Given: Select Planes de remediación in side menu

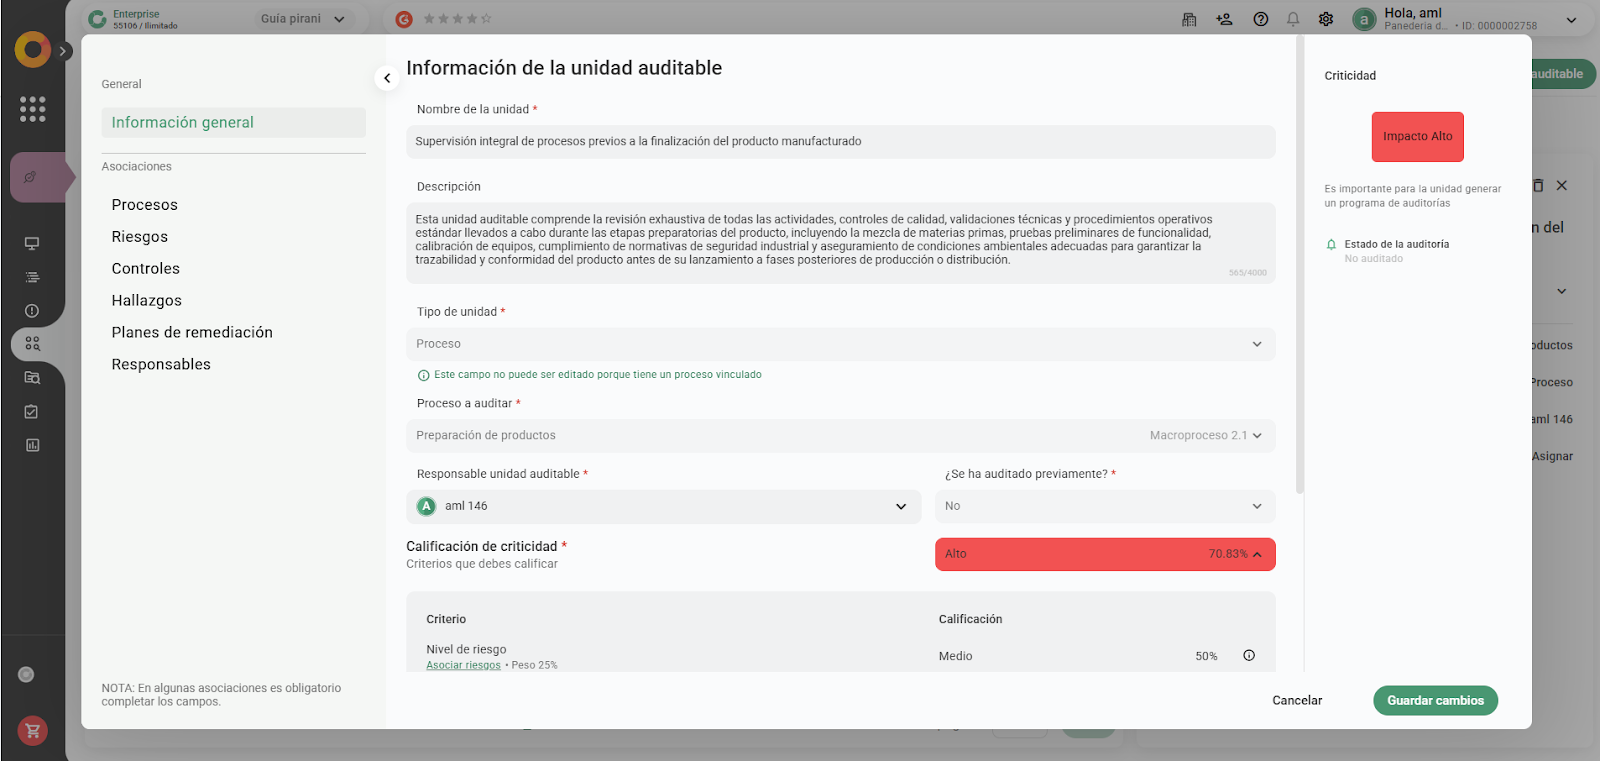Looking at the screenshot, I should [x=192, y=333].
